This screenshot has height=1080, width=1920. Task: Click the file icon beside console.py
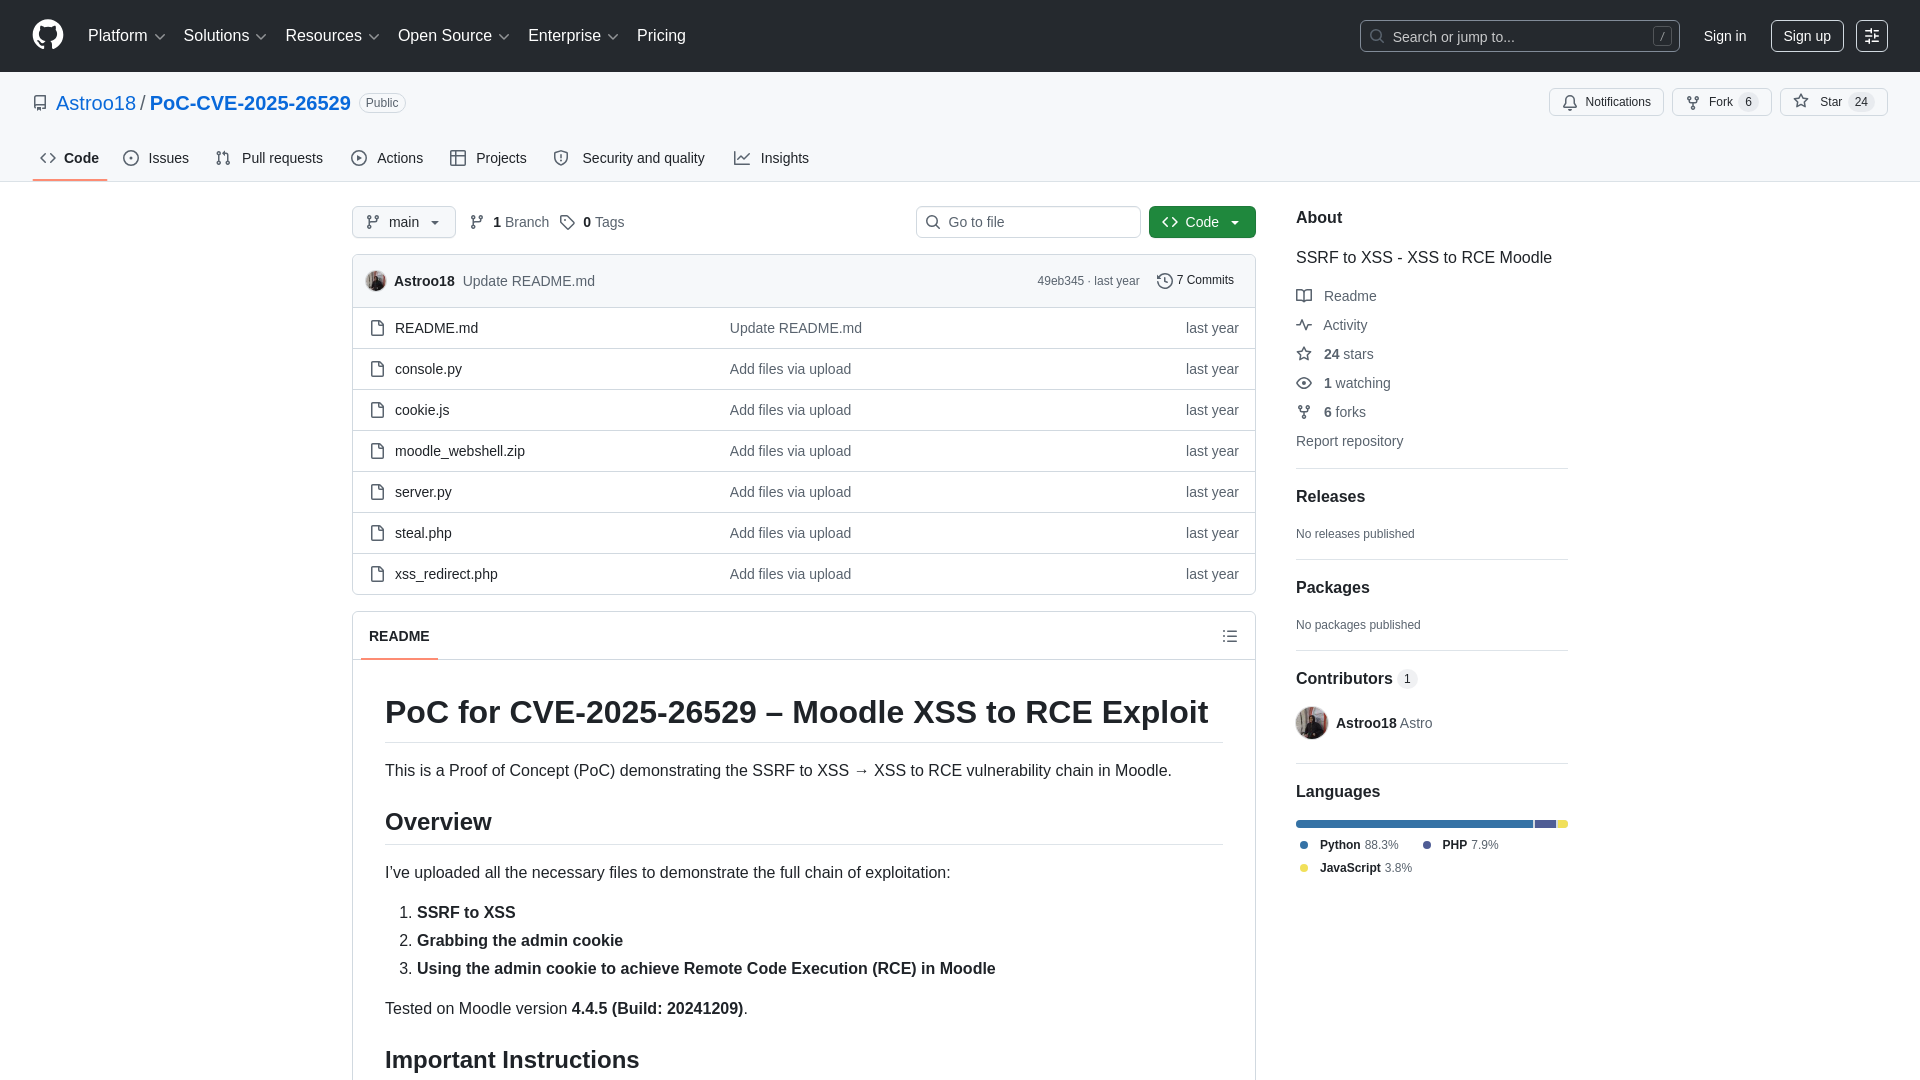(x=377, y=369)
